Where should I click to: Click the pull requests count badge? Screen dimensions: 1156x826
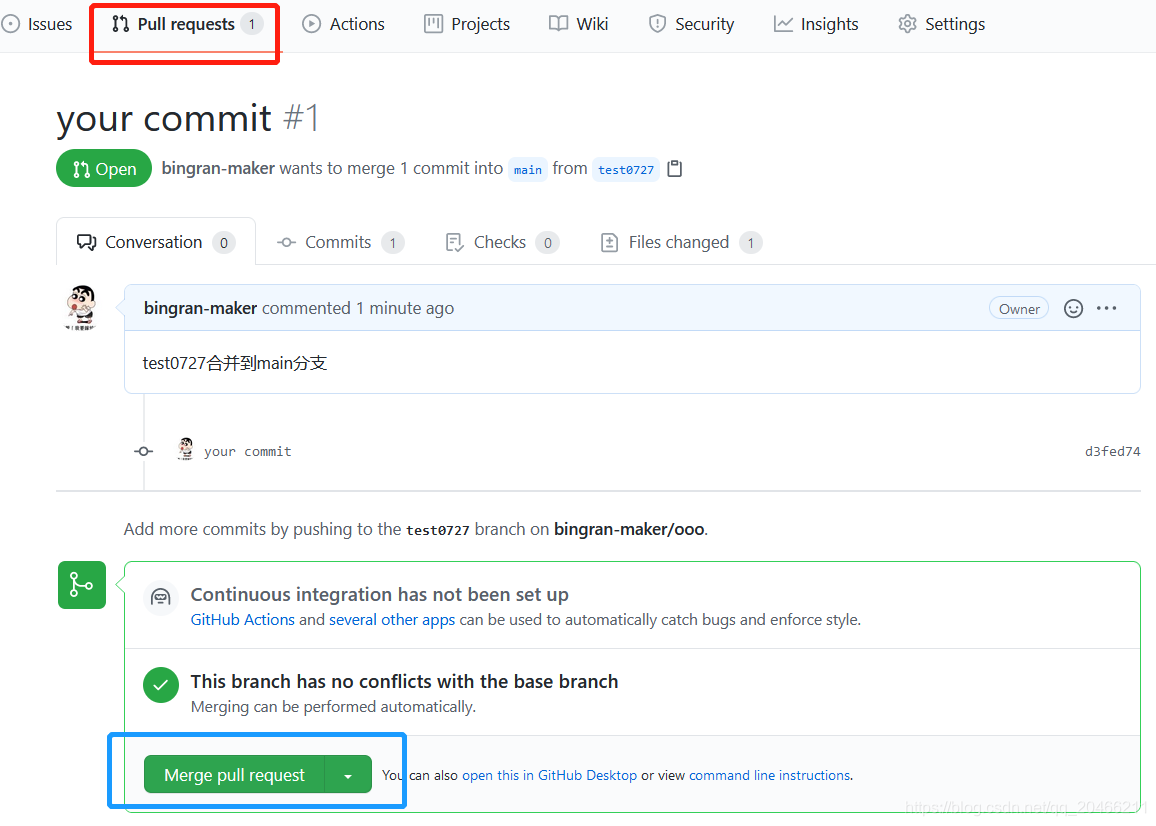[x=251, y=24]
